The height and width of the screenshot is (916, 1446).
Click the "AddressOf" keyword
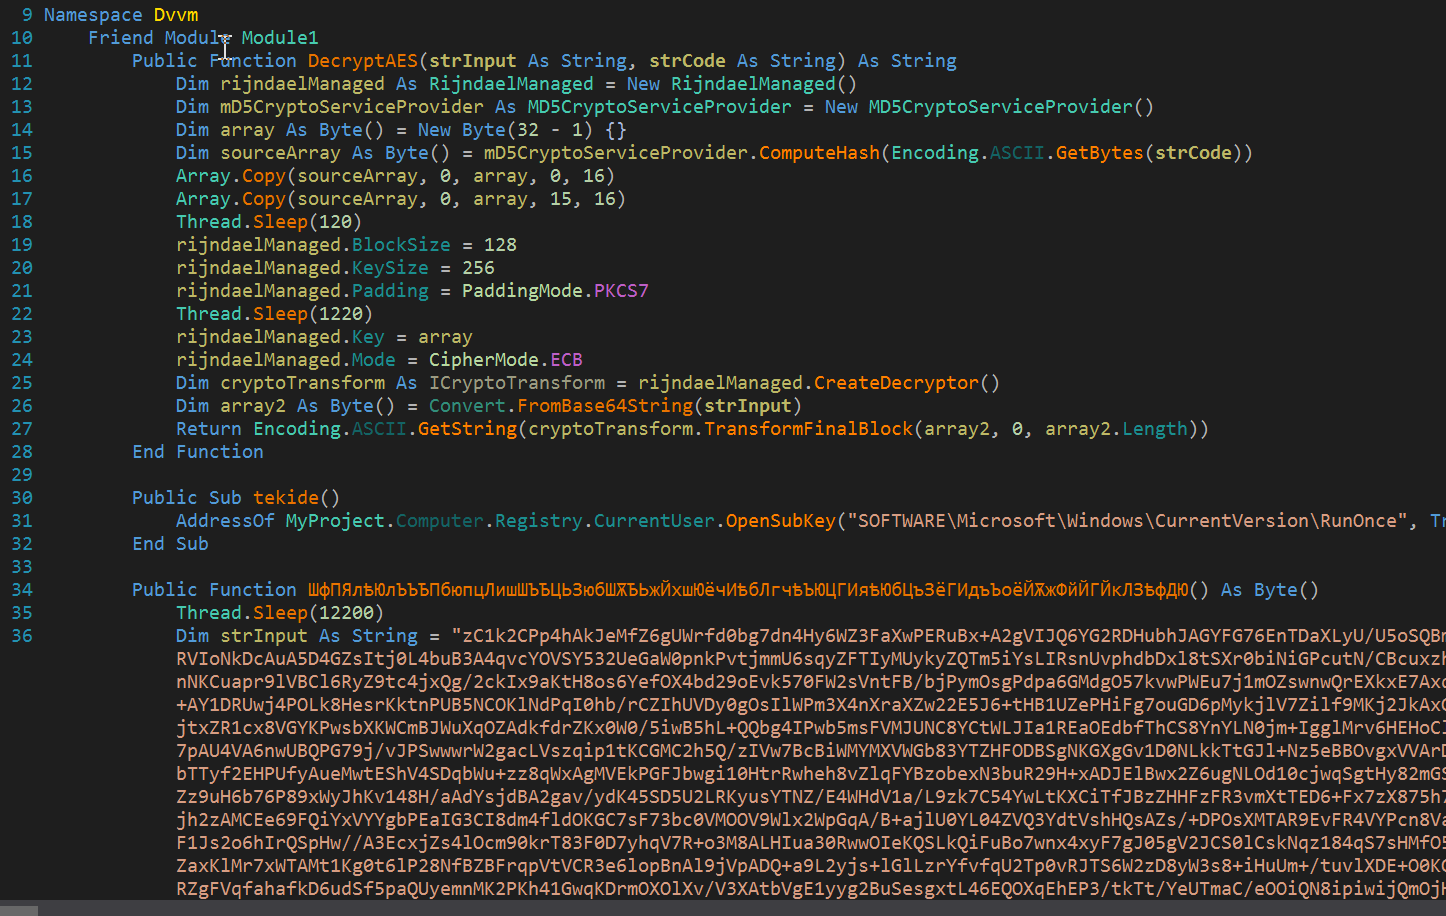[225, 521]
